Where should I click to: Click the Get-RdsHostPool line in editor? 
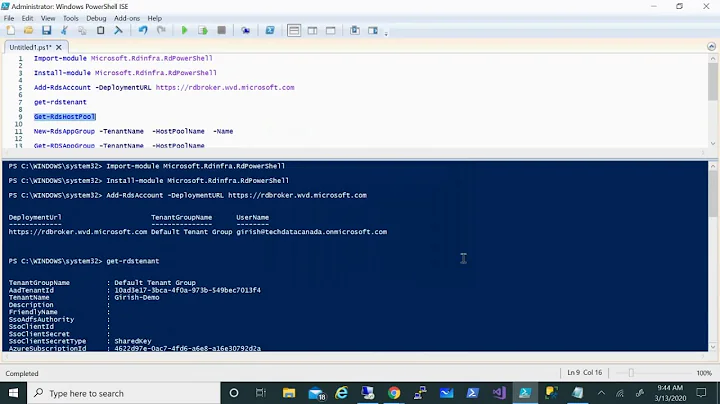click(65, 117)
